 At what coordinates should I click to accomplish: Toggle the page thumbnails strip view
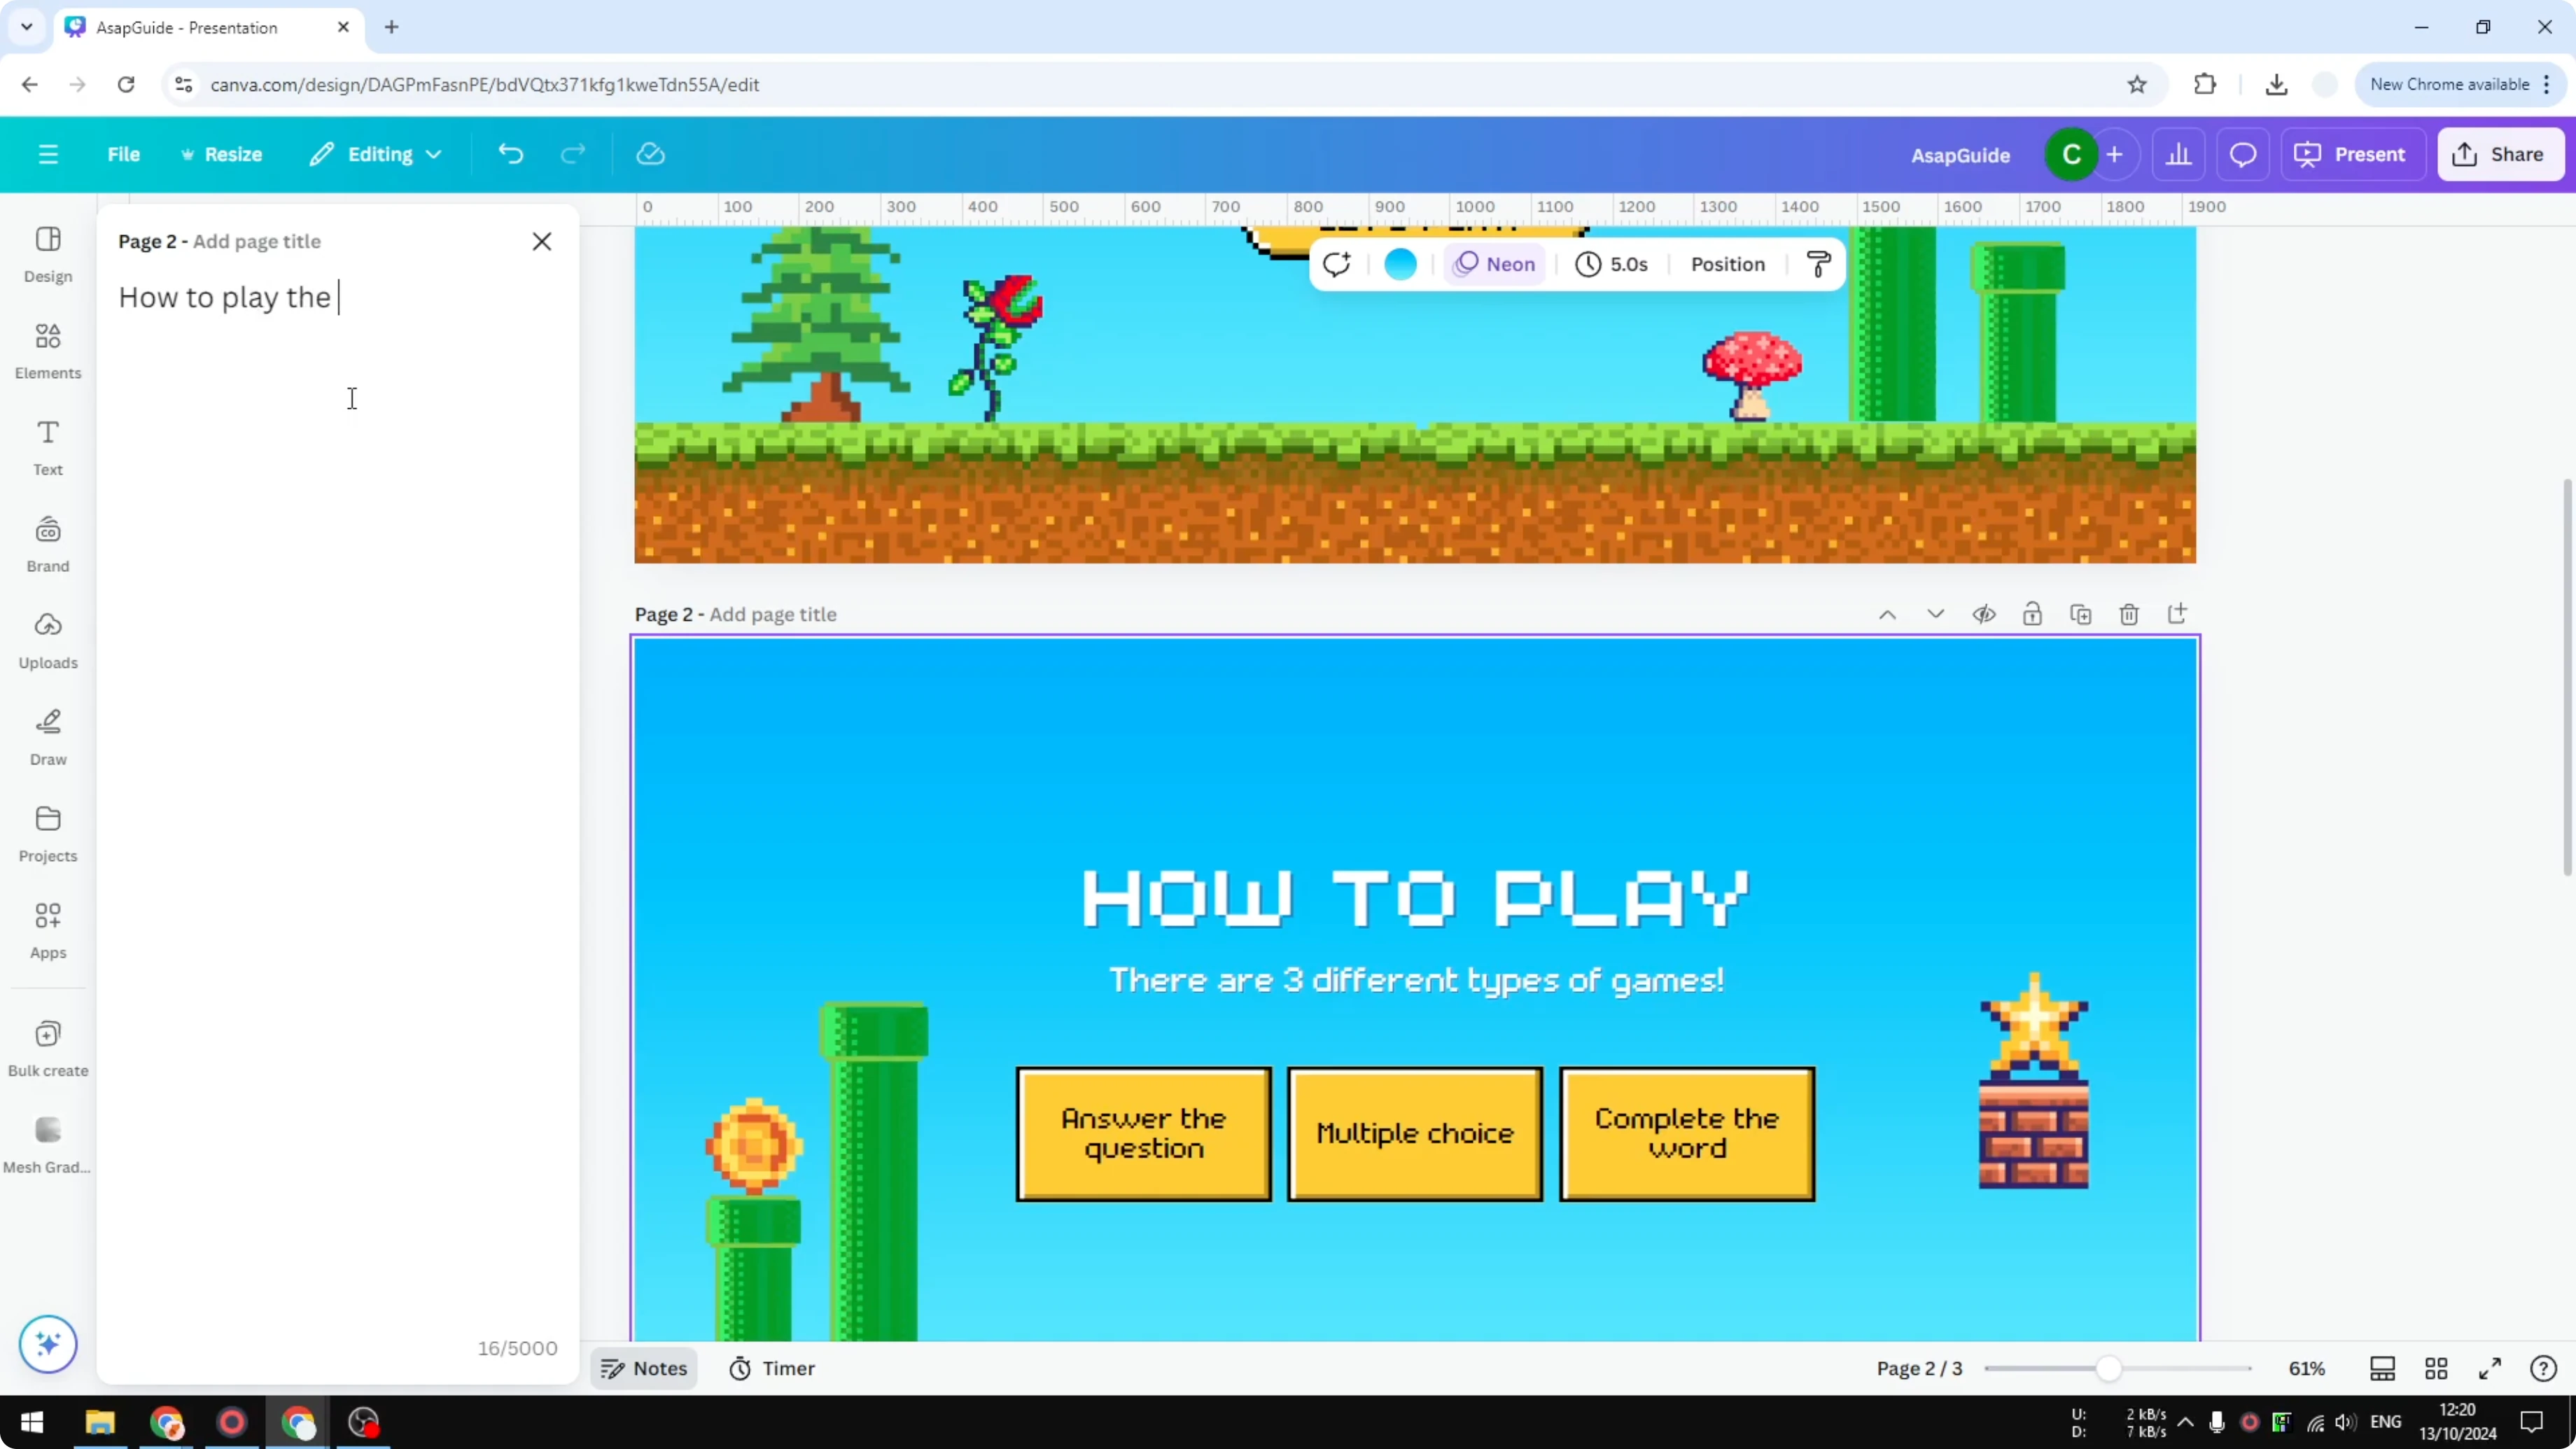(2382, 1368)
